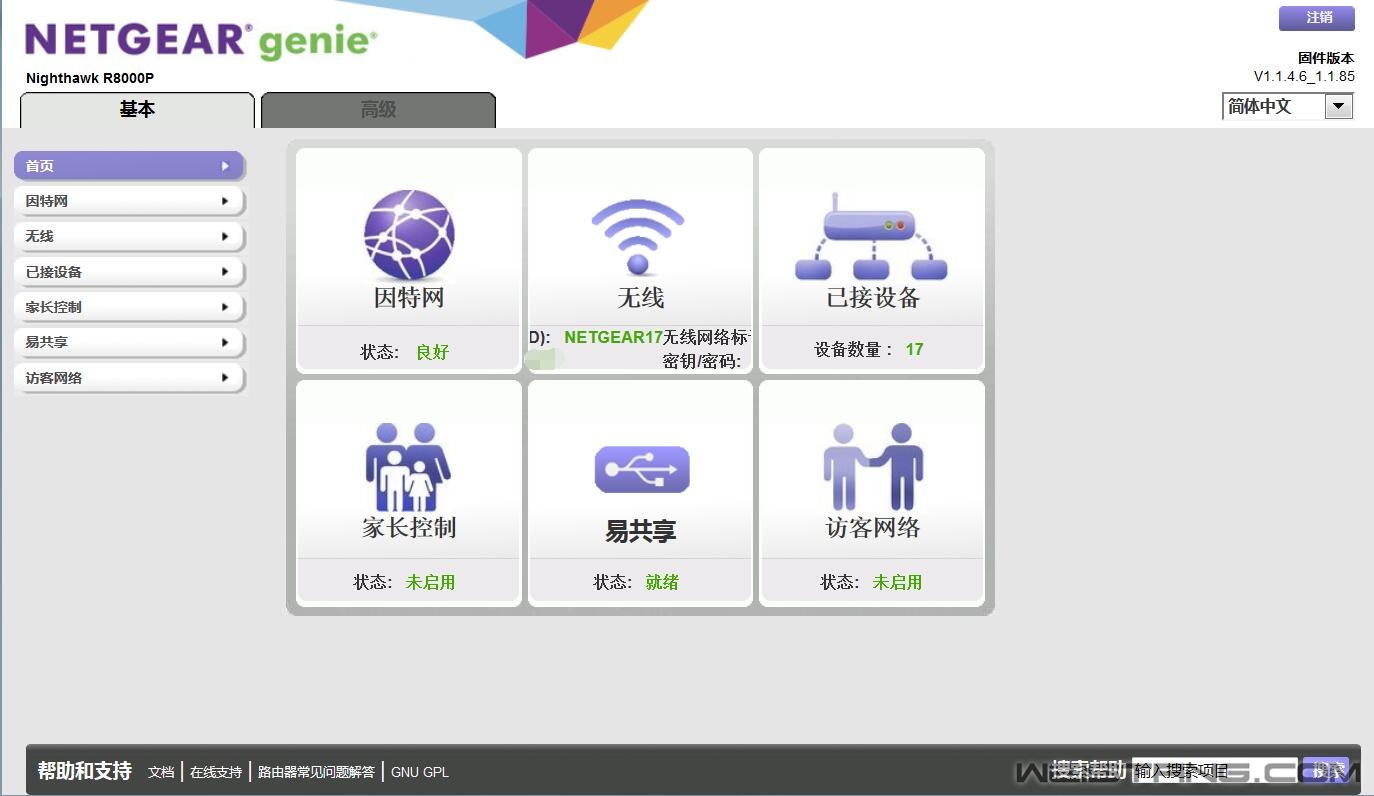
Task: Expand the 无线 sidebar item
Action: (129, 237)
